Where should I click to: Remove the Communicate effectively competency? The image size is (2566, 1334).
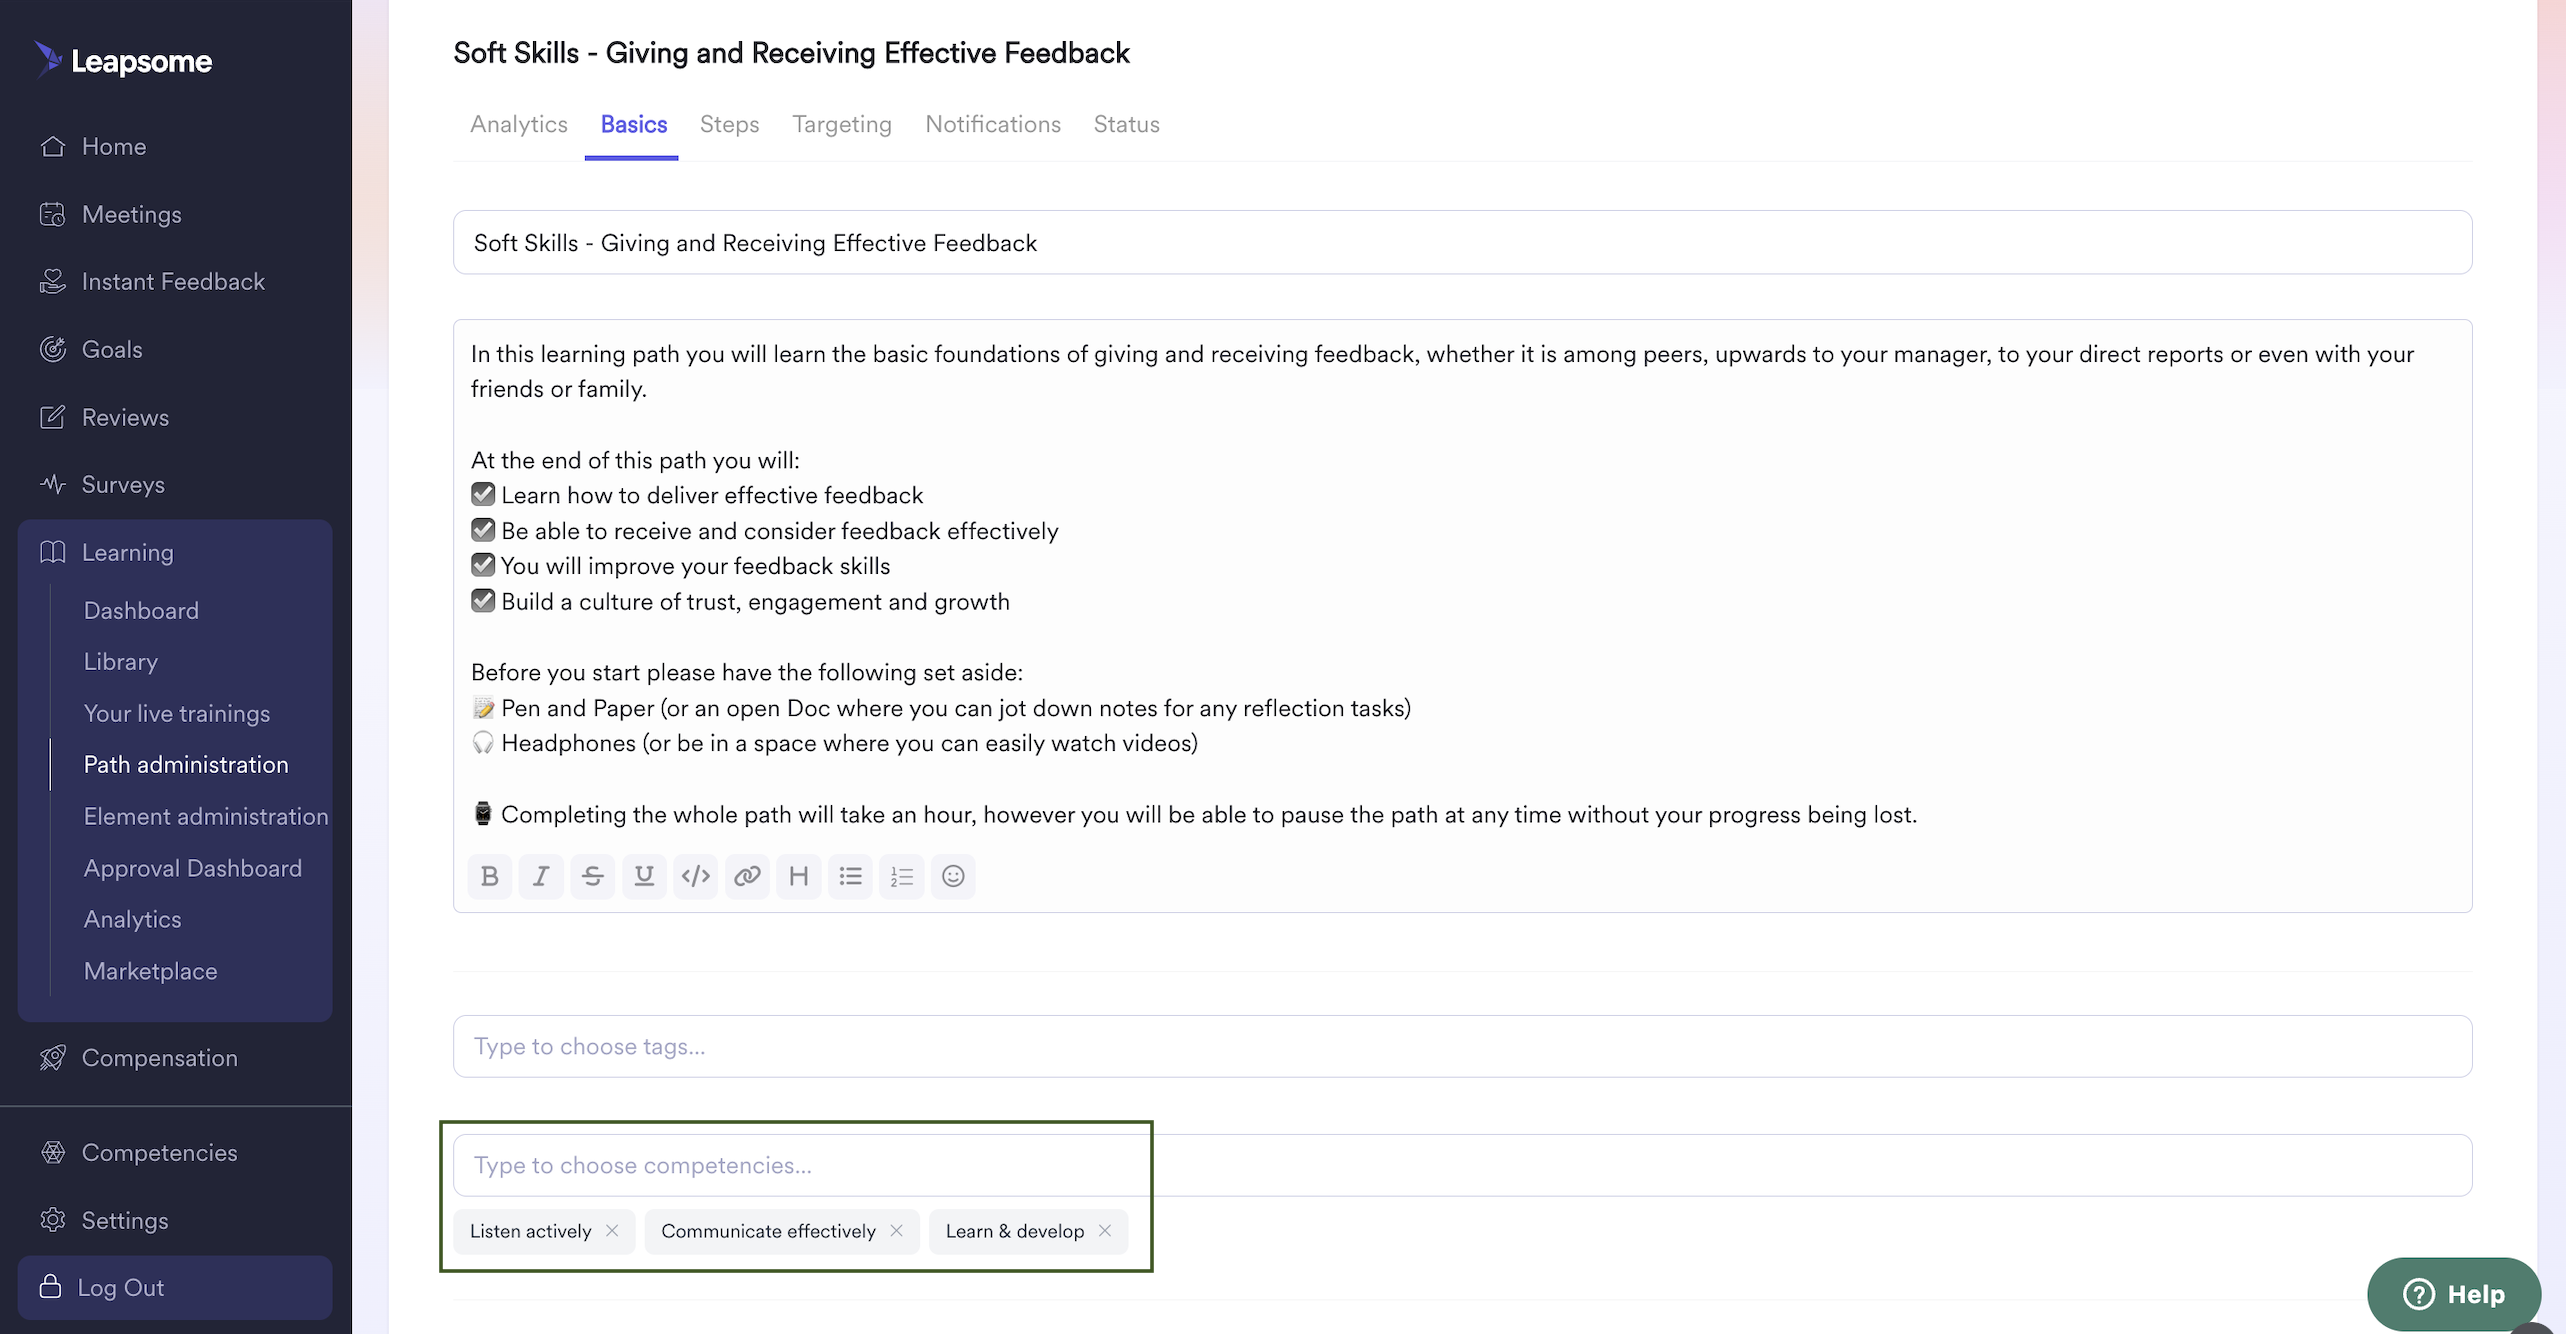pos(896,1231)
